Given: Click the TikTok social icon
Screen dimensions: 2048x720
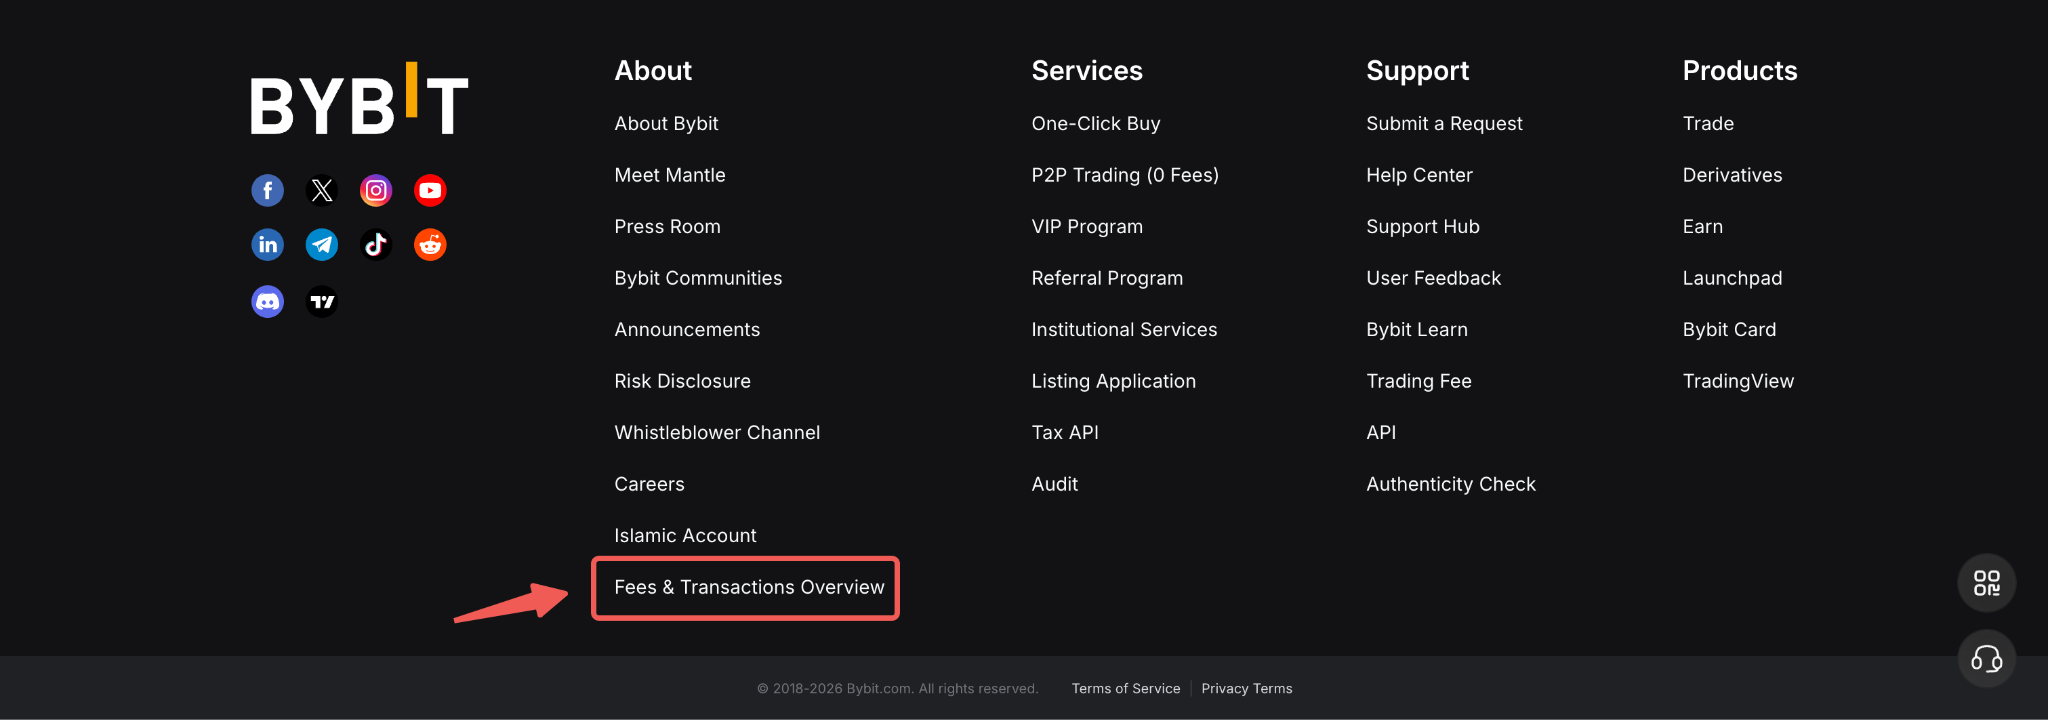Looking at the screenshot, I should tap(376, 245).
